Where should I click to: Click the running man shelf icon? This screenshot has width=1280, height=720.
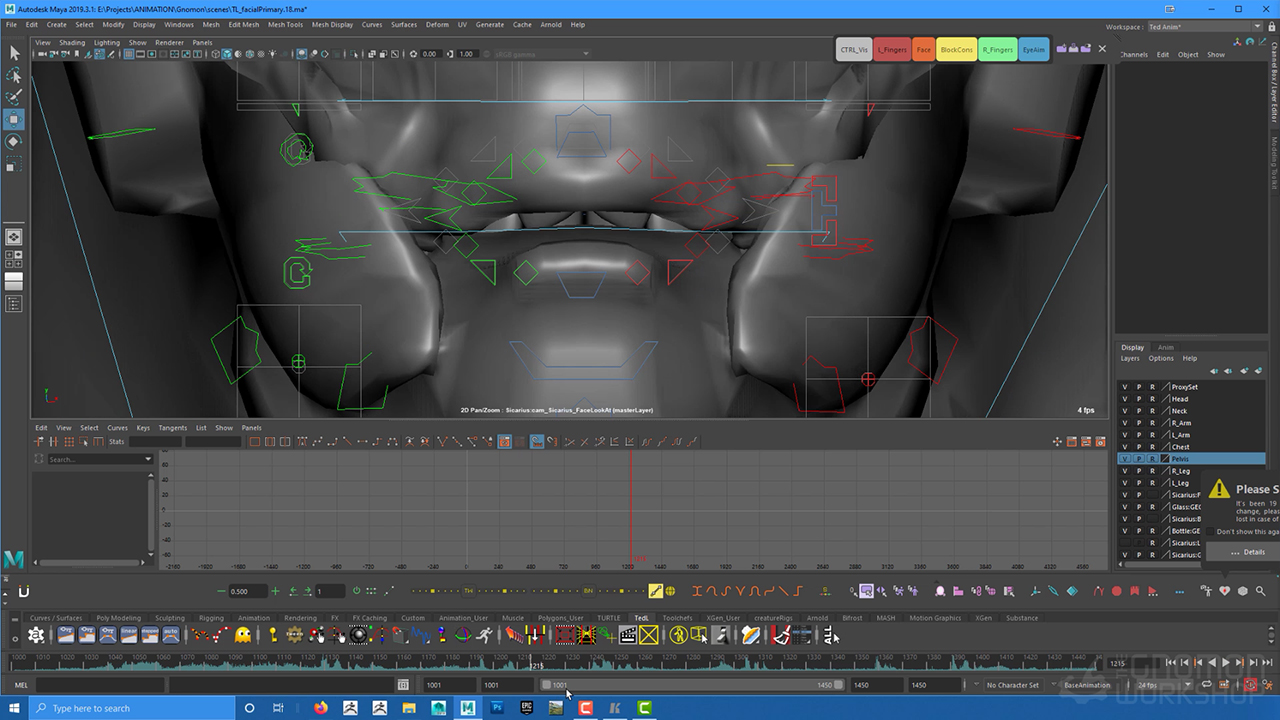tap(484, 635)
